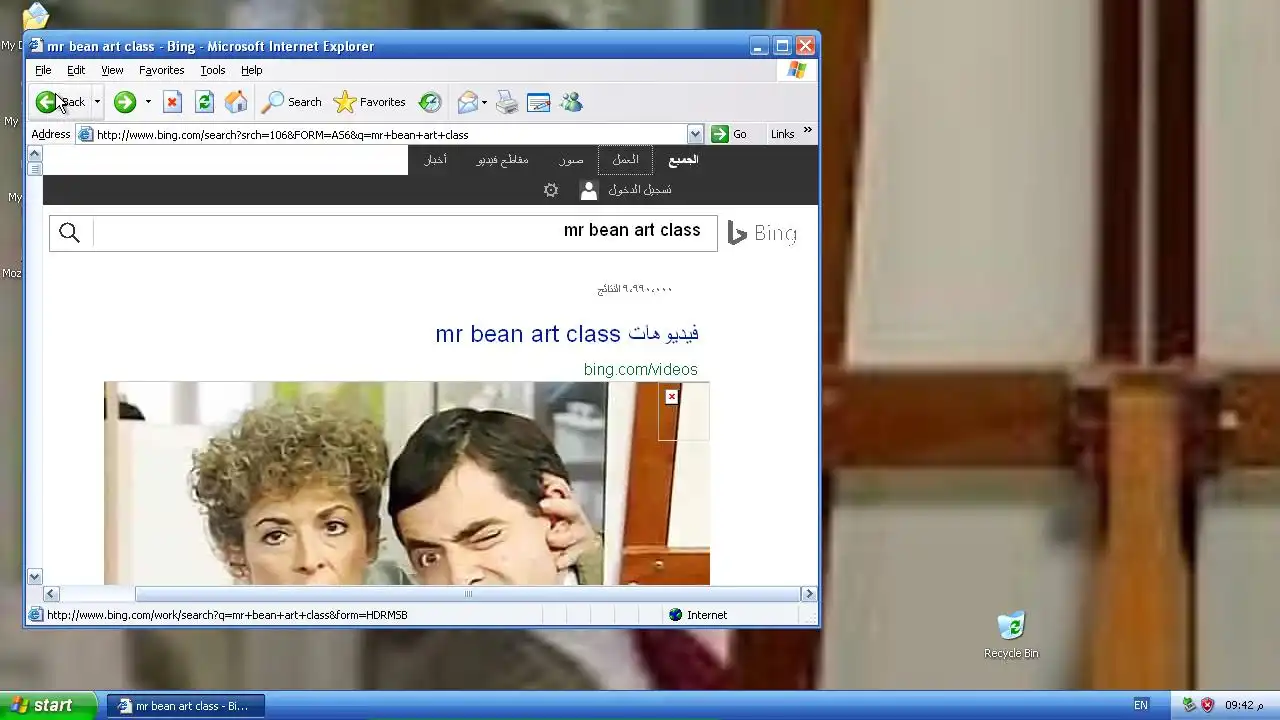Open the Favorites star panel
This screenshot has width=1280, height=720.
(x=369, y=102)
